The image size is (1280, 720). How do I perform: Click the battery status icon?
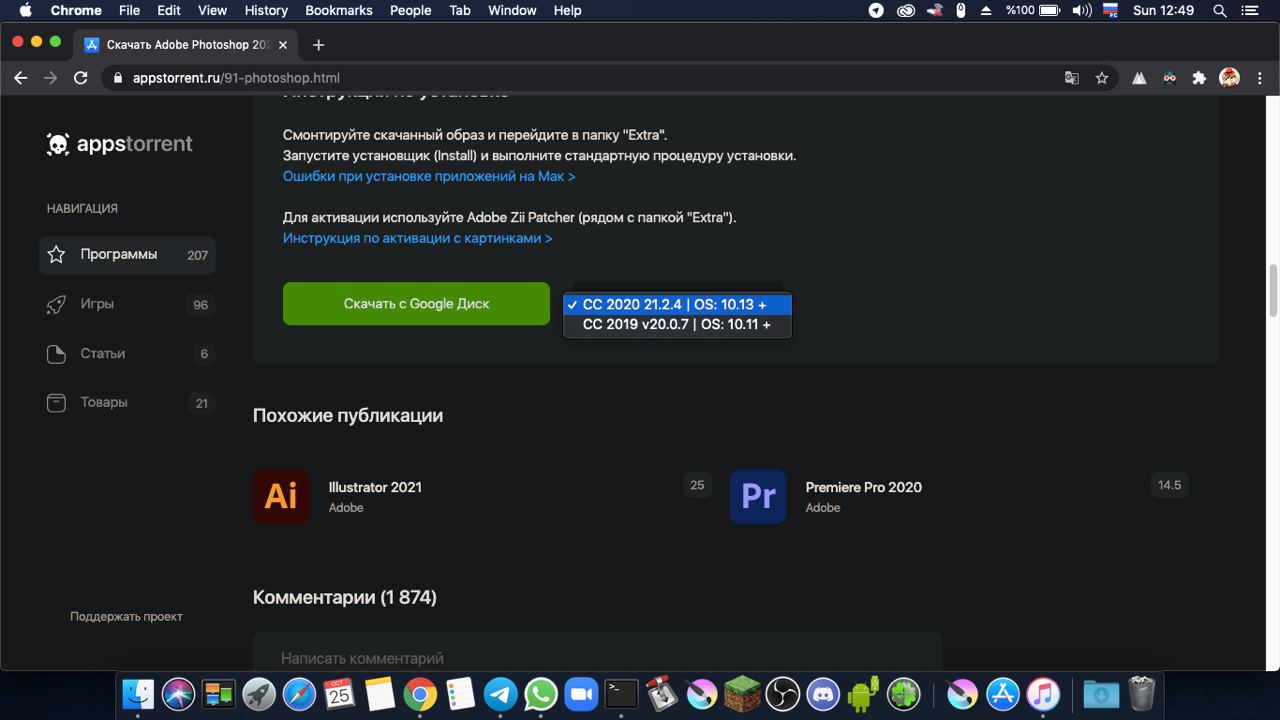pos(1049,11)
